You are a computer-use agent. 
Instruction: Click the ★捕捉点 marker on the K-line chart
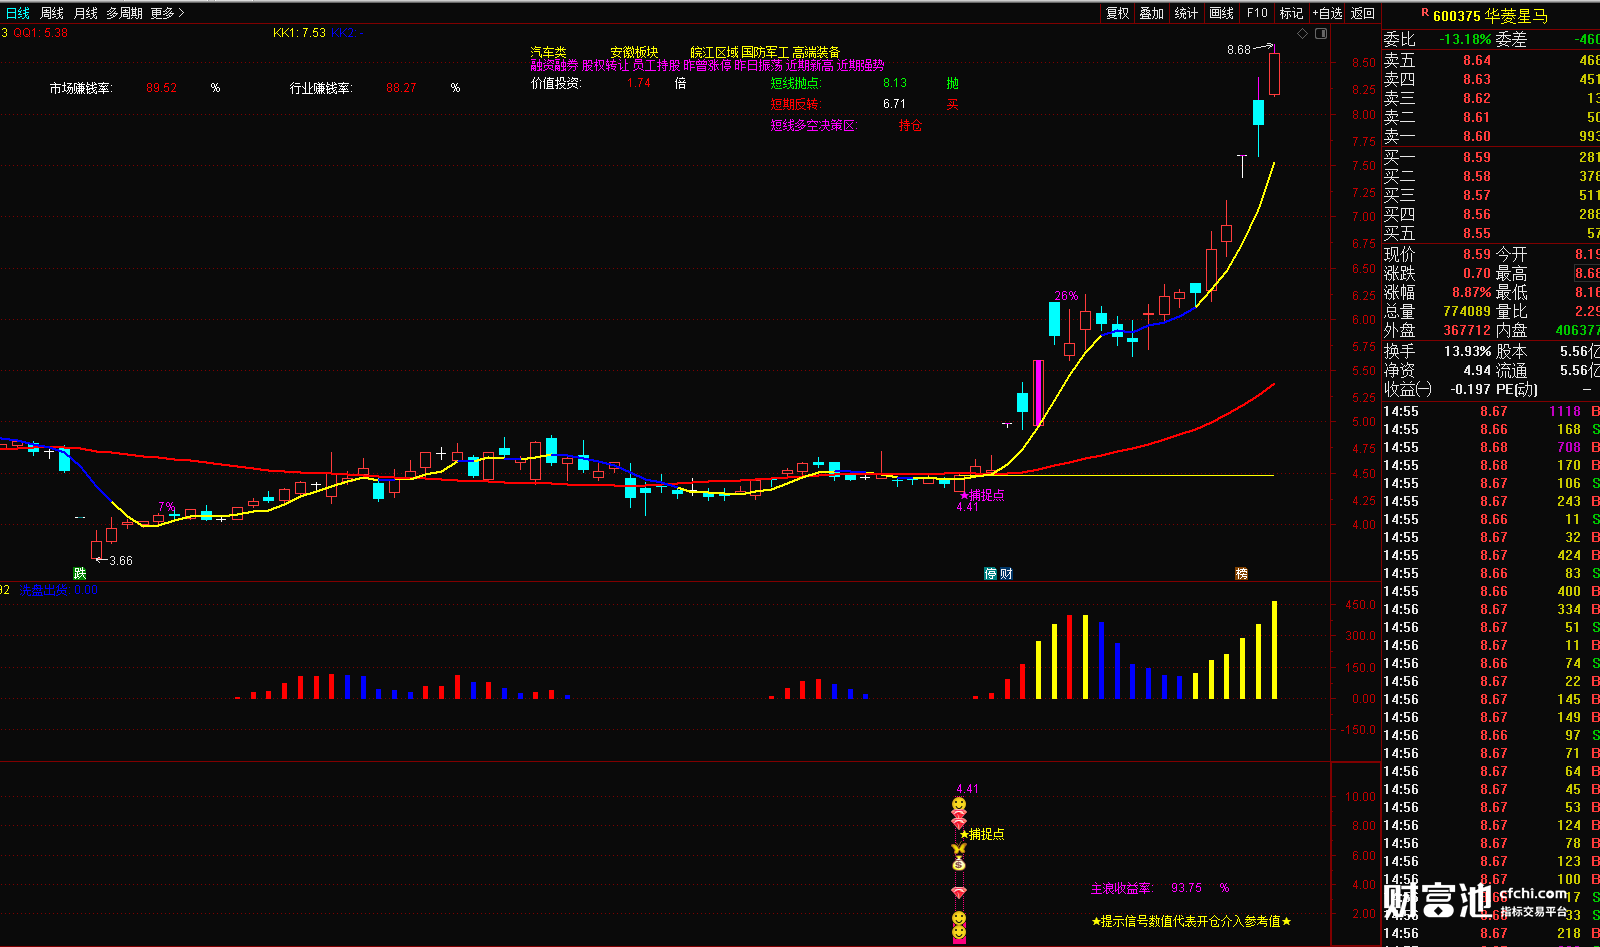[982, 495]
